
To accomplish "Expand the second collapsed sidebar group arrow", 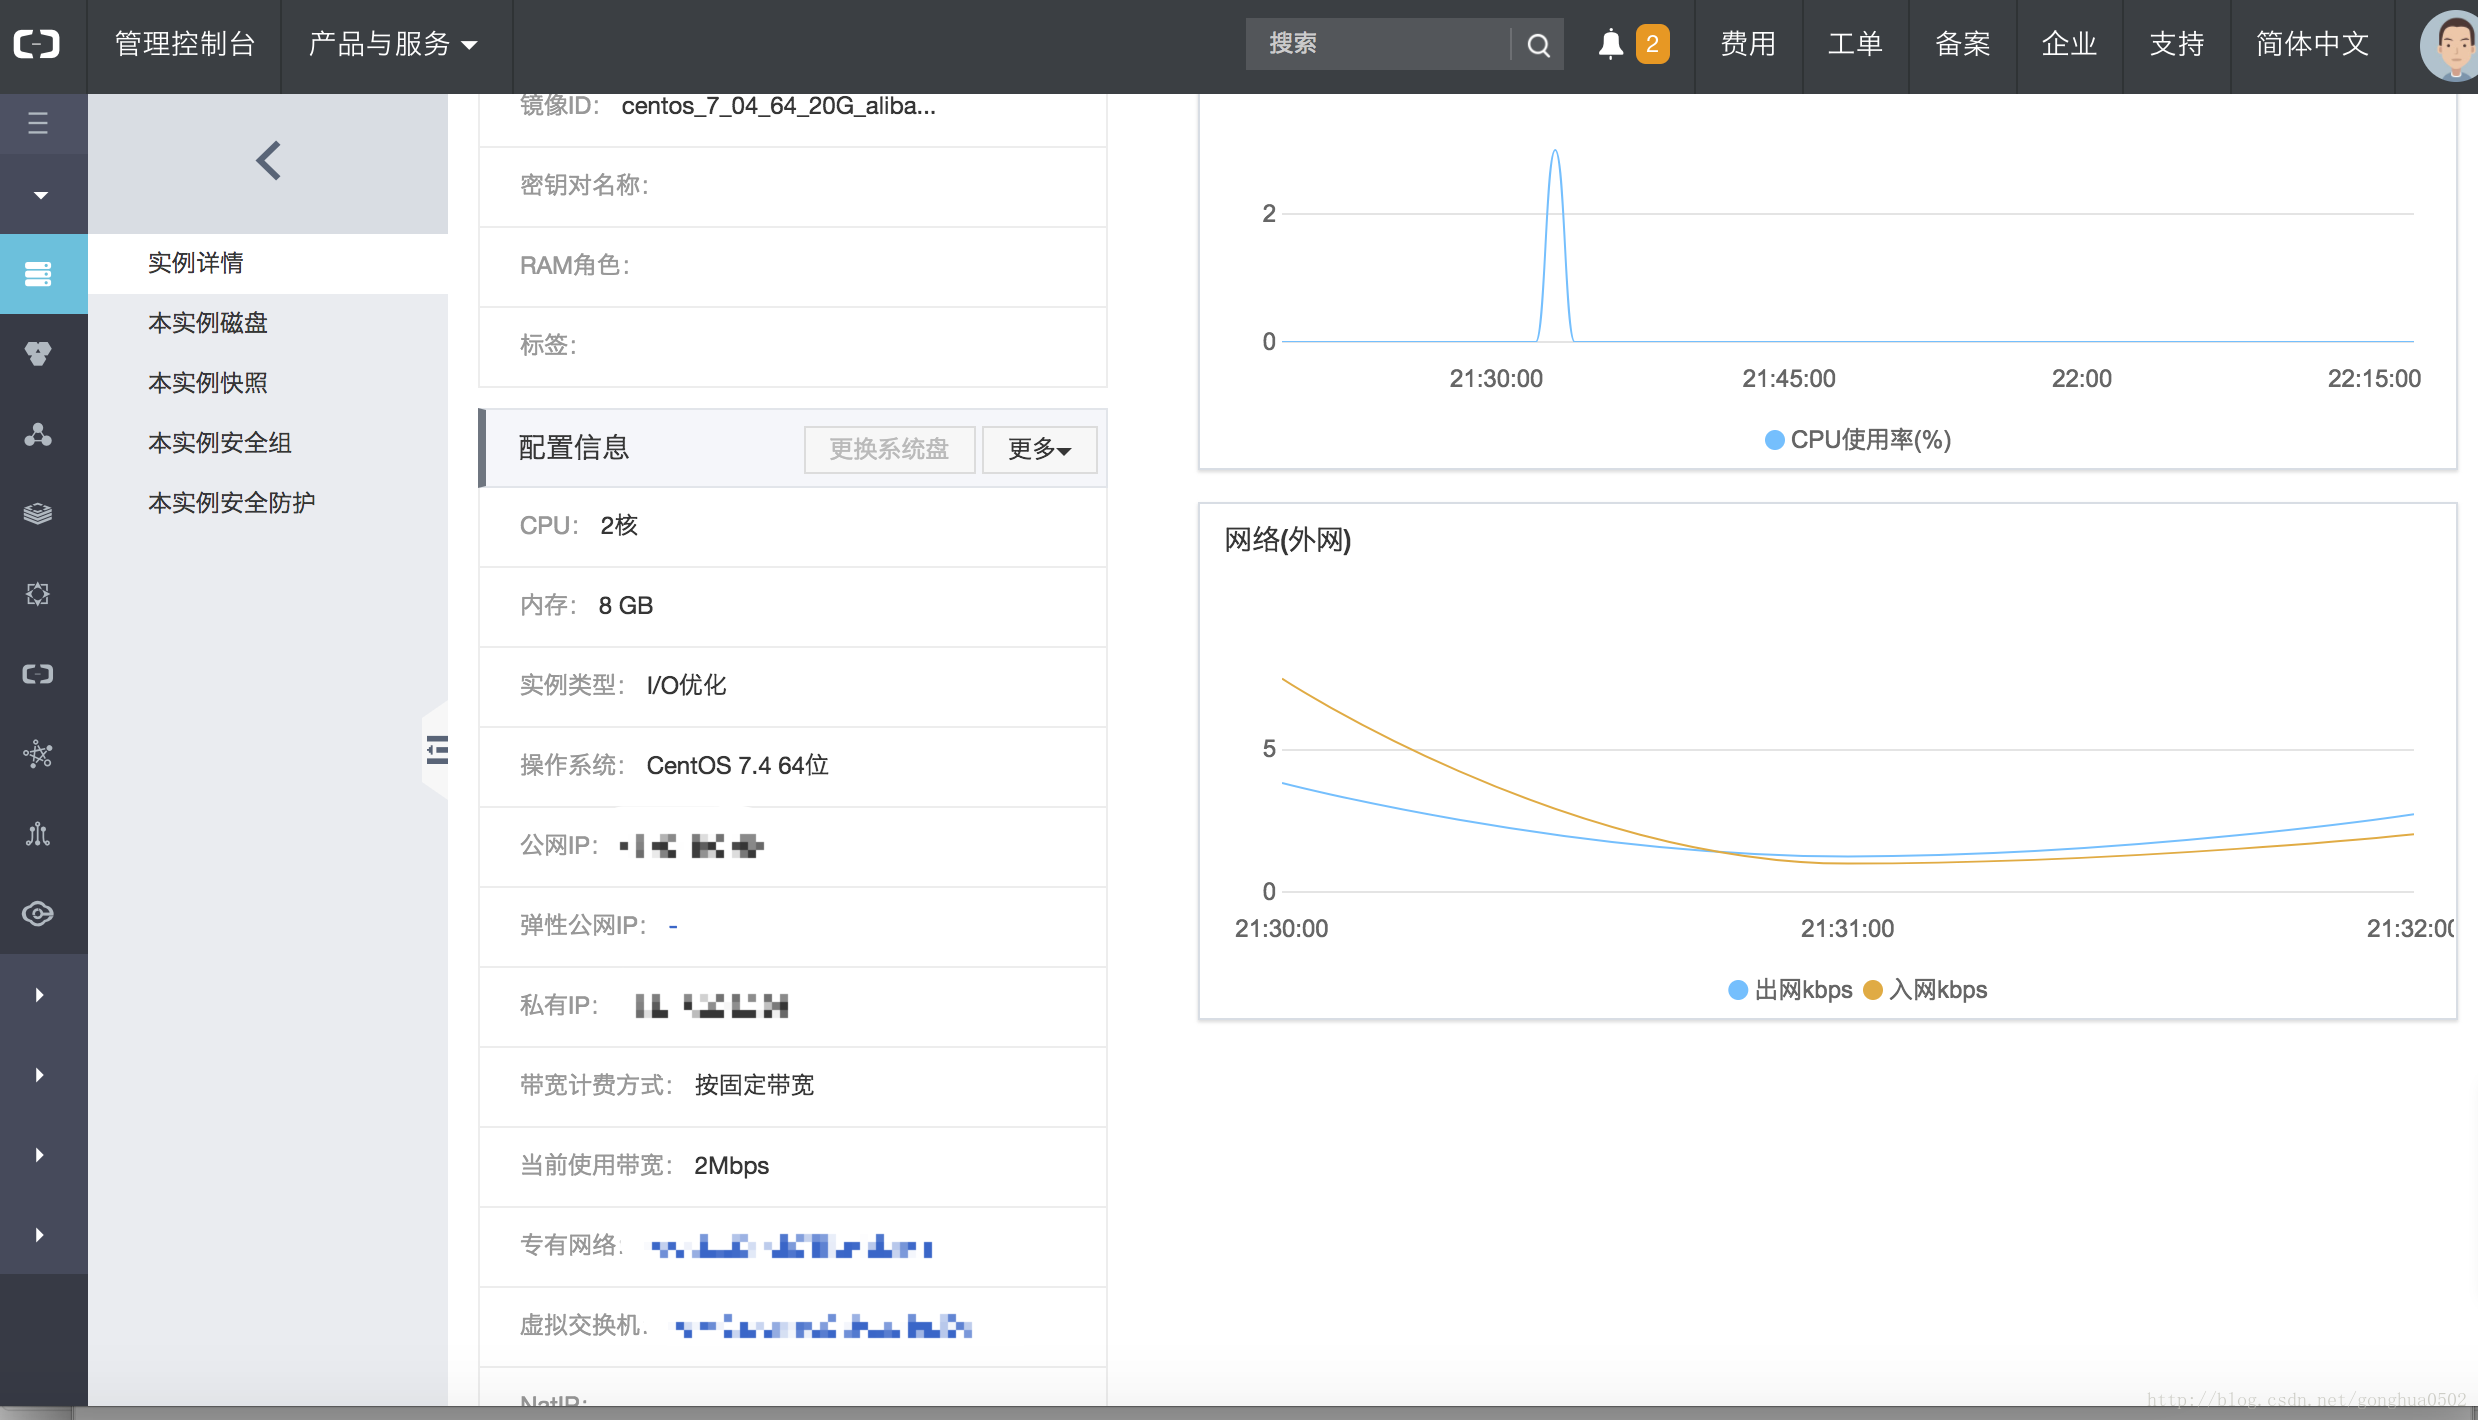I will (x=39, y=1075).
